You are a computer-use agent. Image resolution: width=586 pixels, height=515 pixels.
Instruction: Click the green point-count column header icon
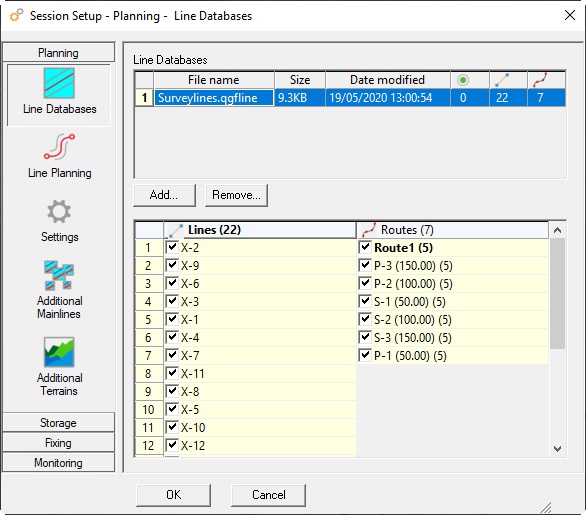[463, 80]
